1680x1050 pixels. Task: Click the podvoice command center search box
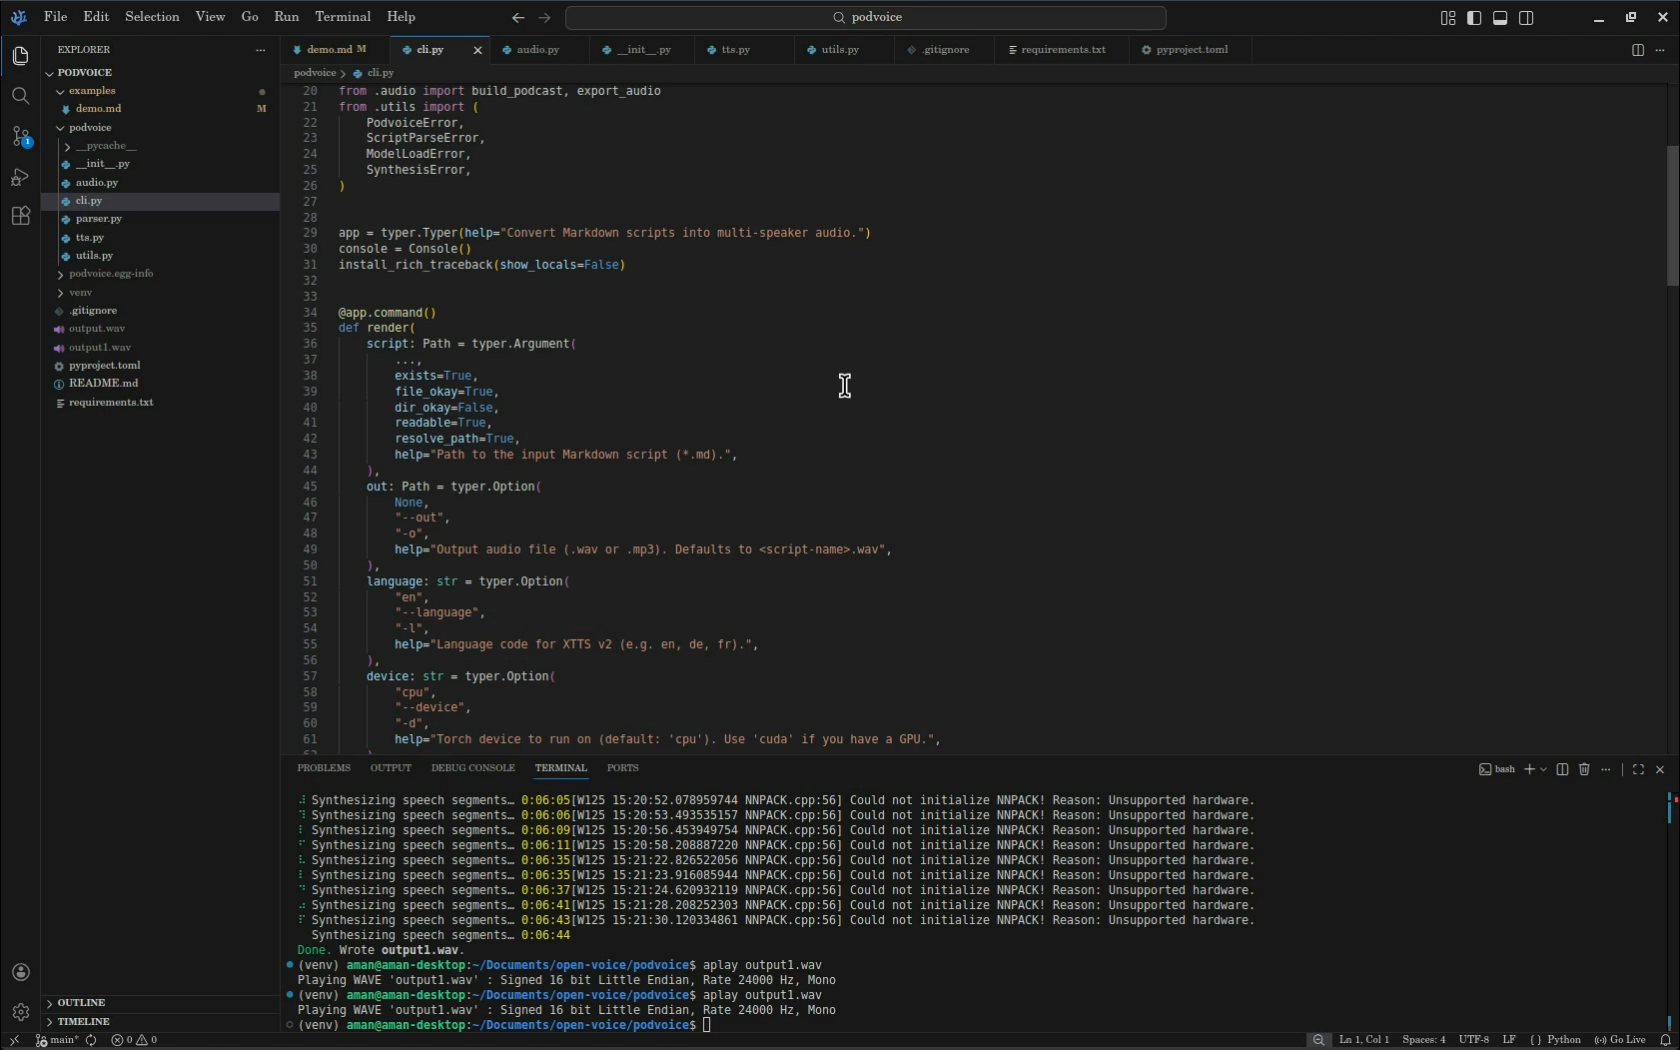tap(866, 17)
